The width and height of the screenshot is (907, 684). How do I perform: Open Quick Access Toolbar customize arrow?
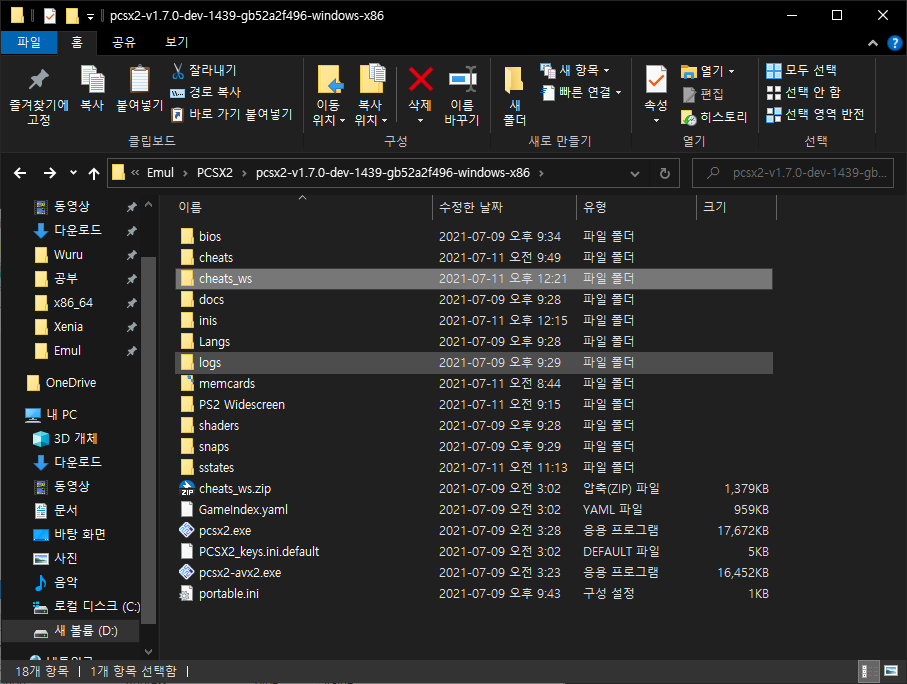90,17
